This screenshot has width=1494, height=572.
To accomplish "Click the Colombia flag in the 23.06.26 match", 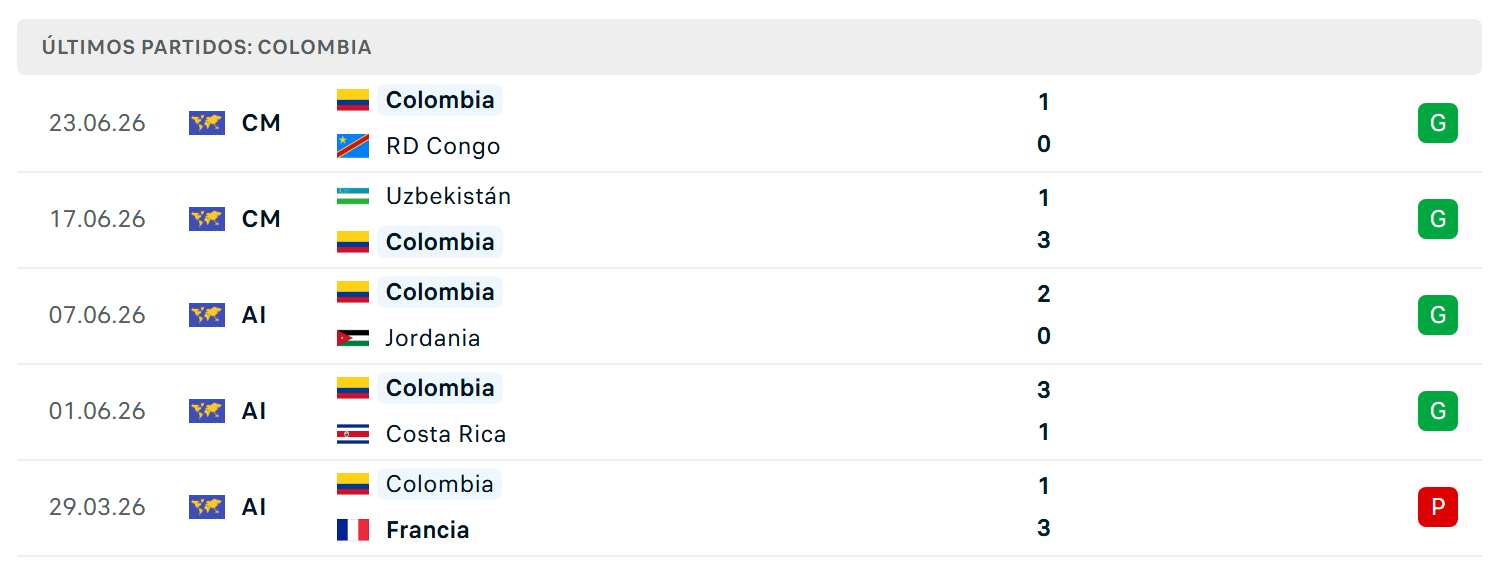I will tap(353, 100).
